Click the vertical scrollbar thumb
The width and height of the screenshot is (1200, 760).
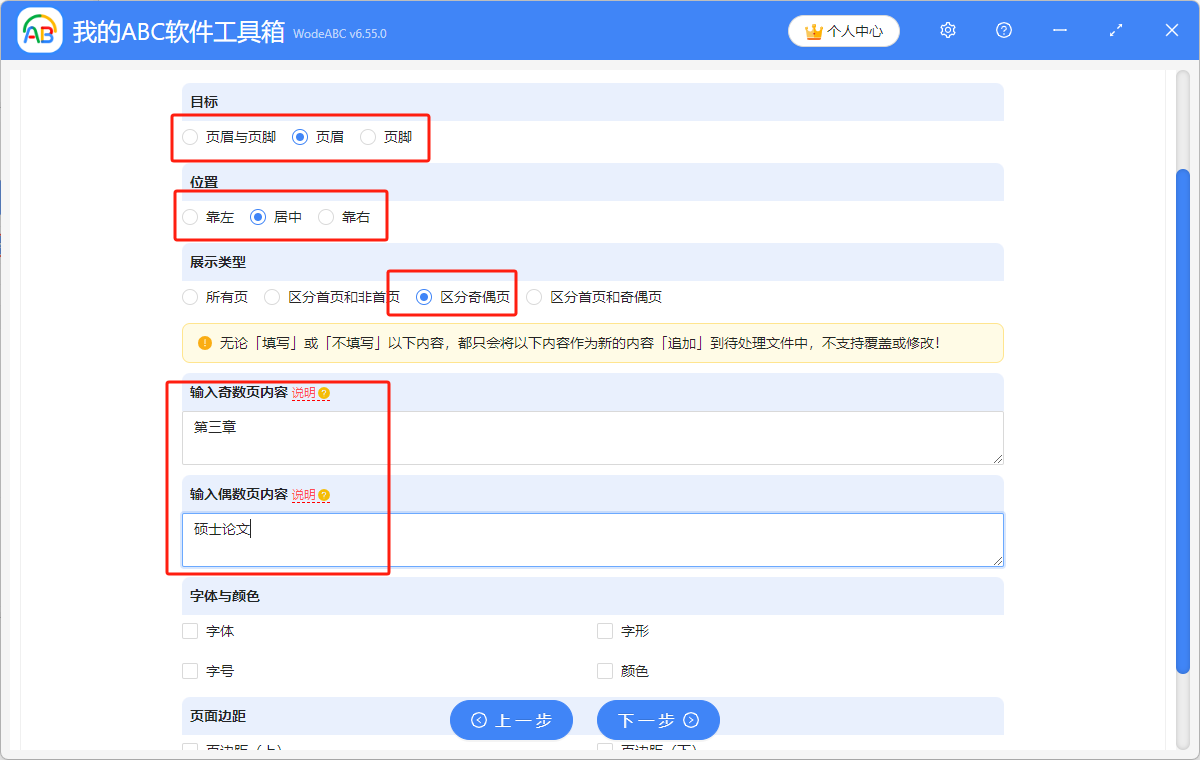point(1182,420)
